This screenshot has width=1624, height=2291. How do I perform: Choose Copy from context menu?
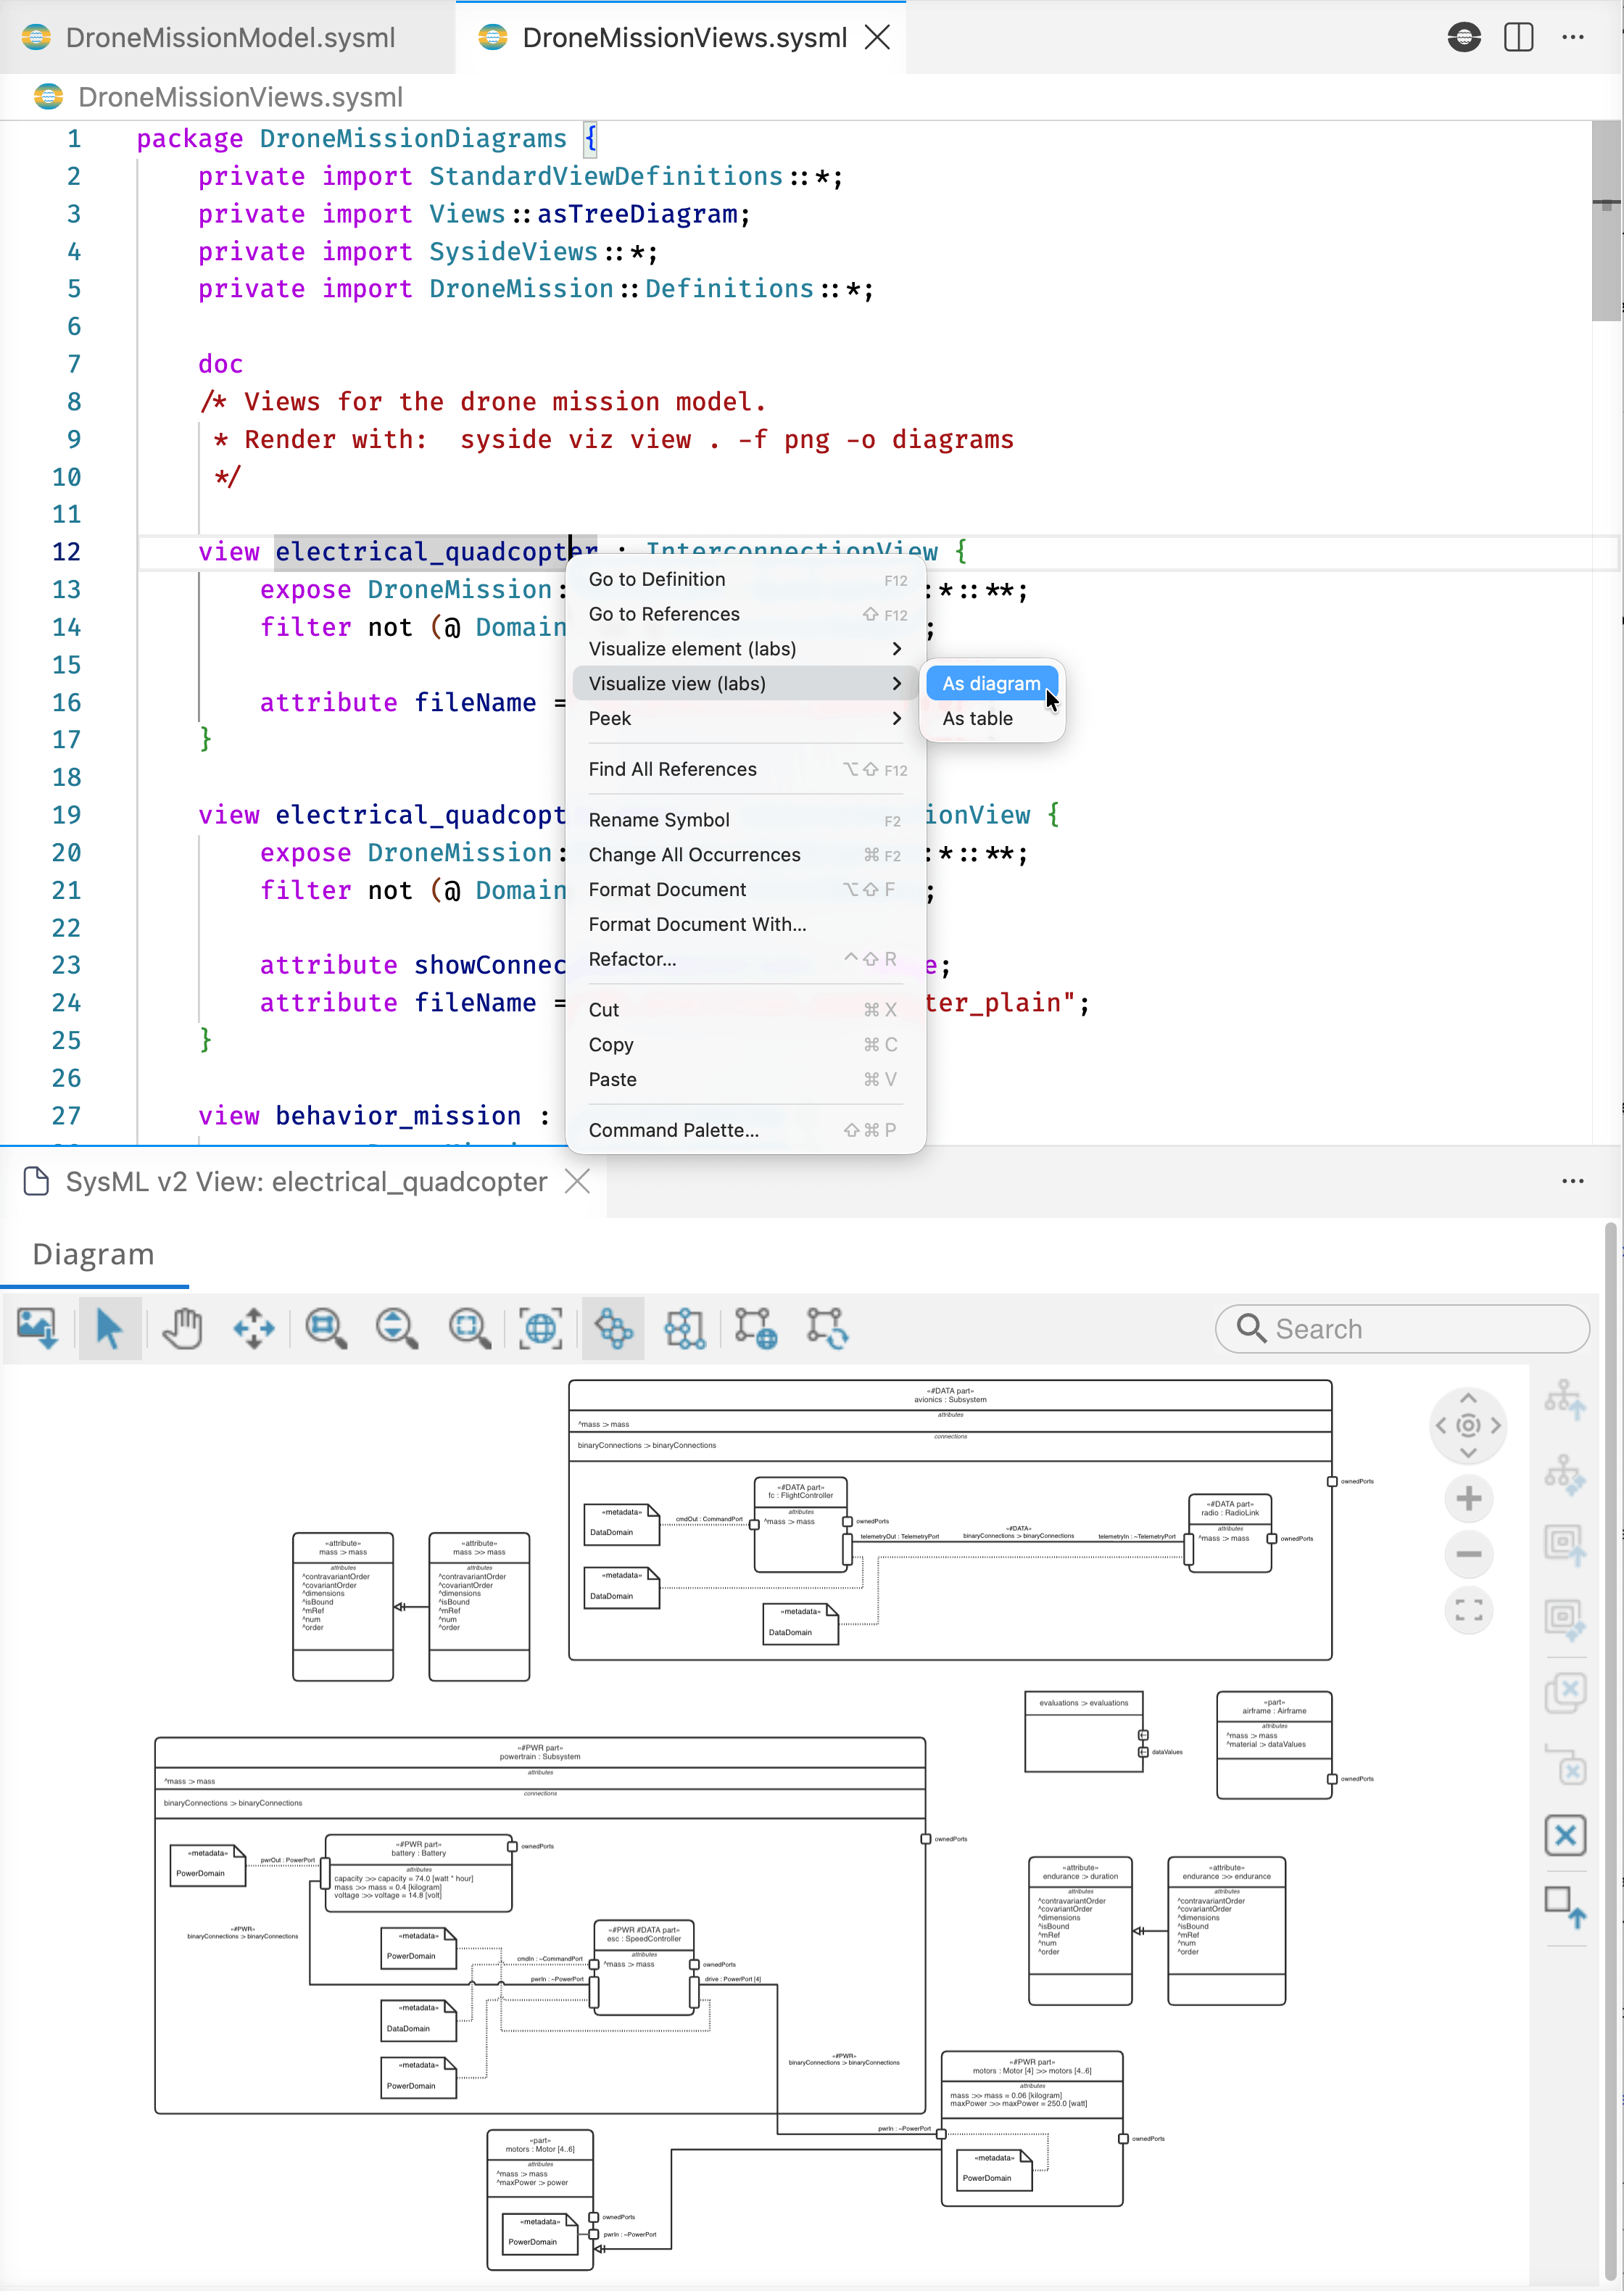point(746,1045)
